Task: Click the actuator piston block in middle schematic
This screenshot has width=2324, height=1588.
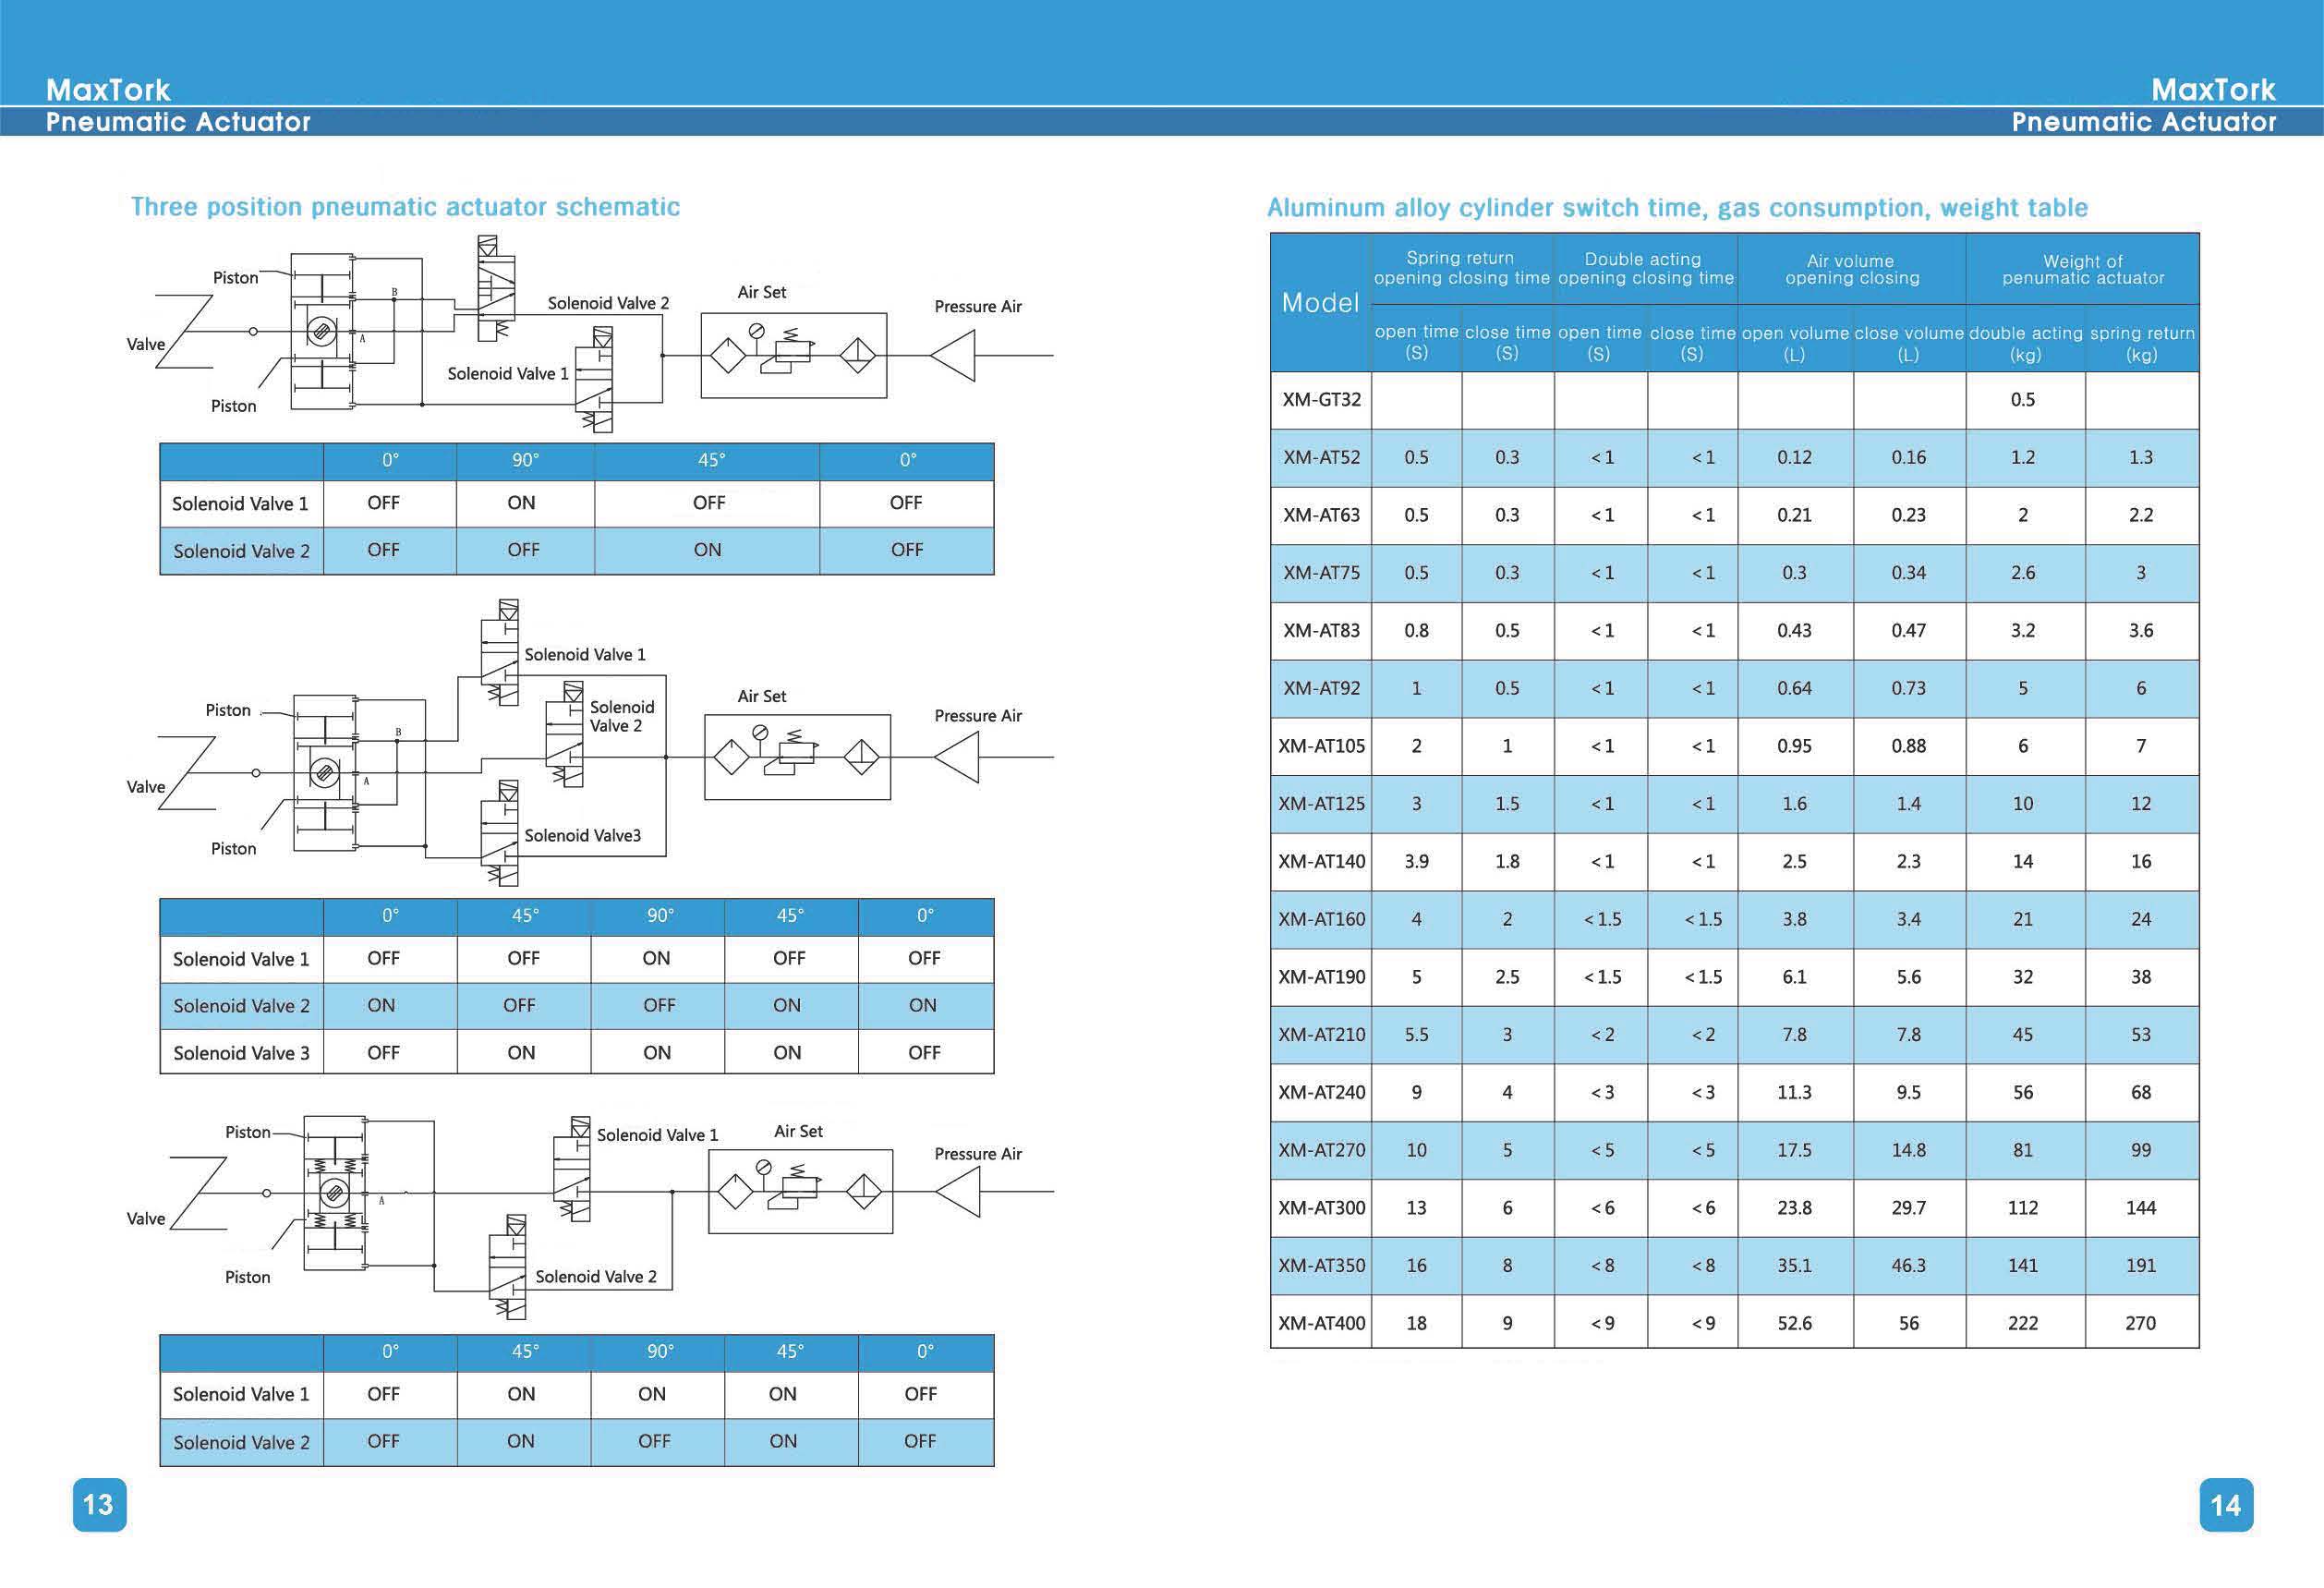Action: [325, 772]
